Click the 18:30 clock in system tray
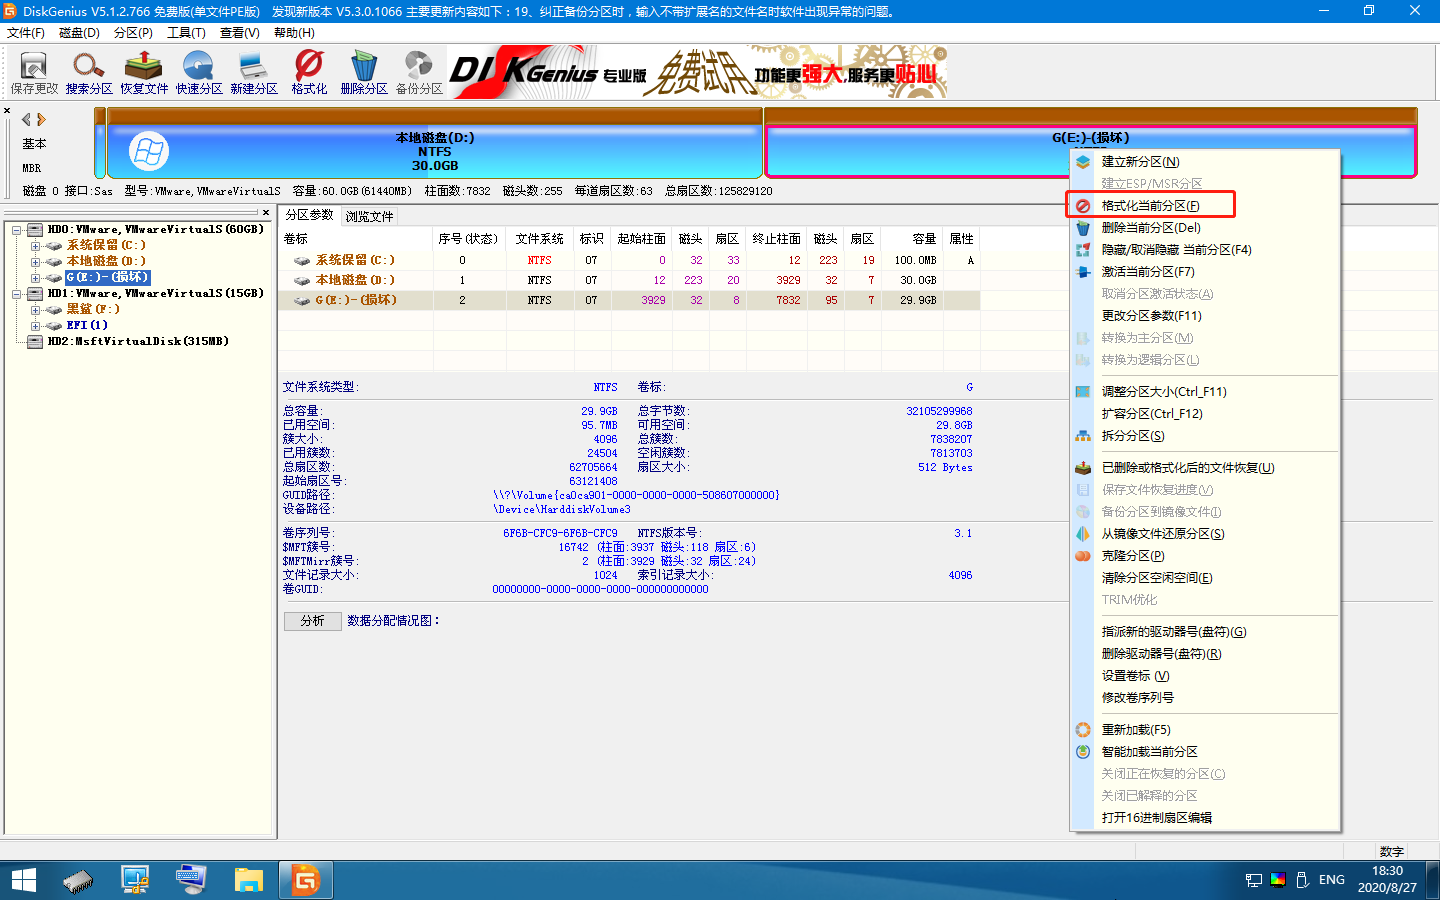The image size is (1440, 900). coord(1387,871)
